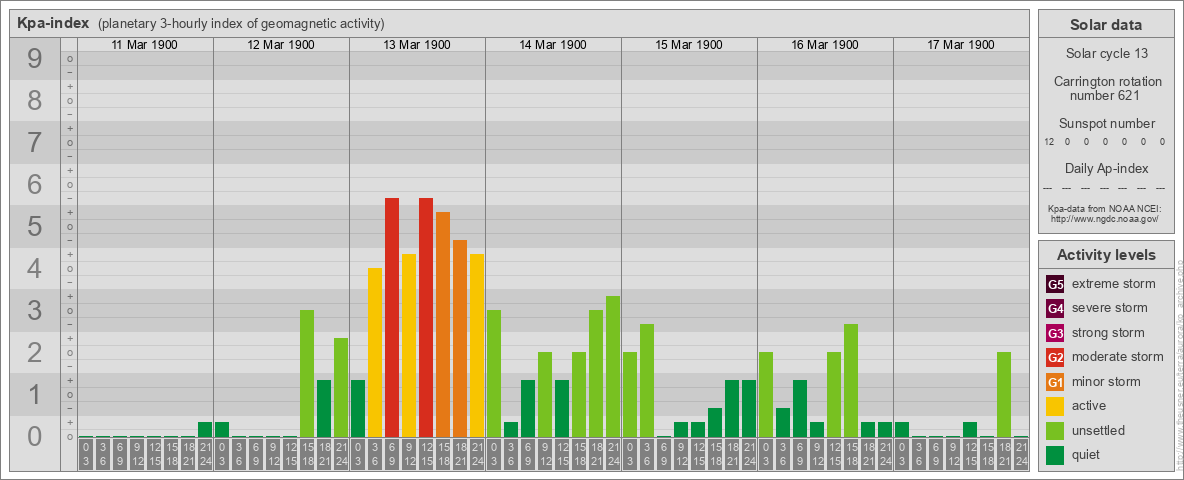This screenshot has height=480, width=1184.
Task: Click the 0-3 time slot under 11 Mar
Action: [86, 455]
